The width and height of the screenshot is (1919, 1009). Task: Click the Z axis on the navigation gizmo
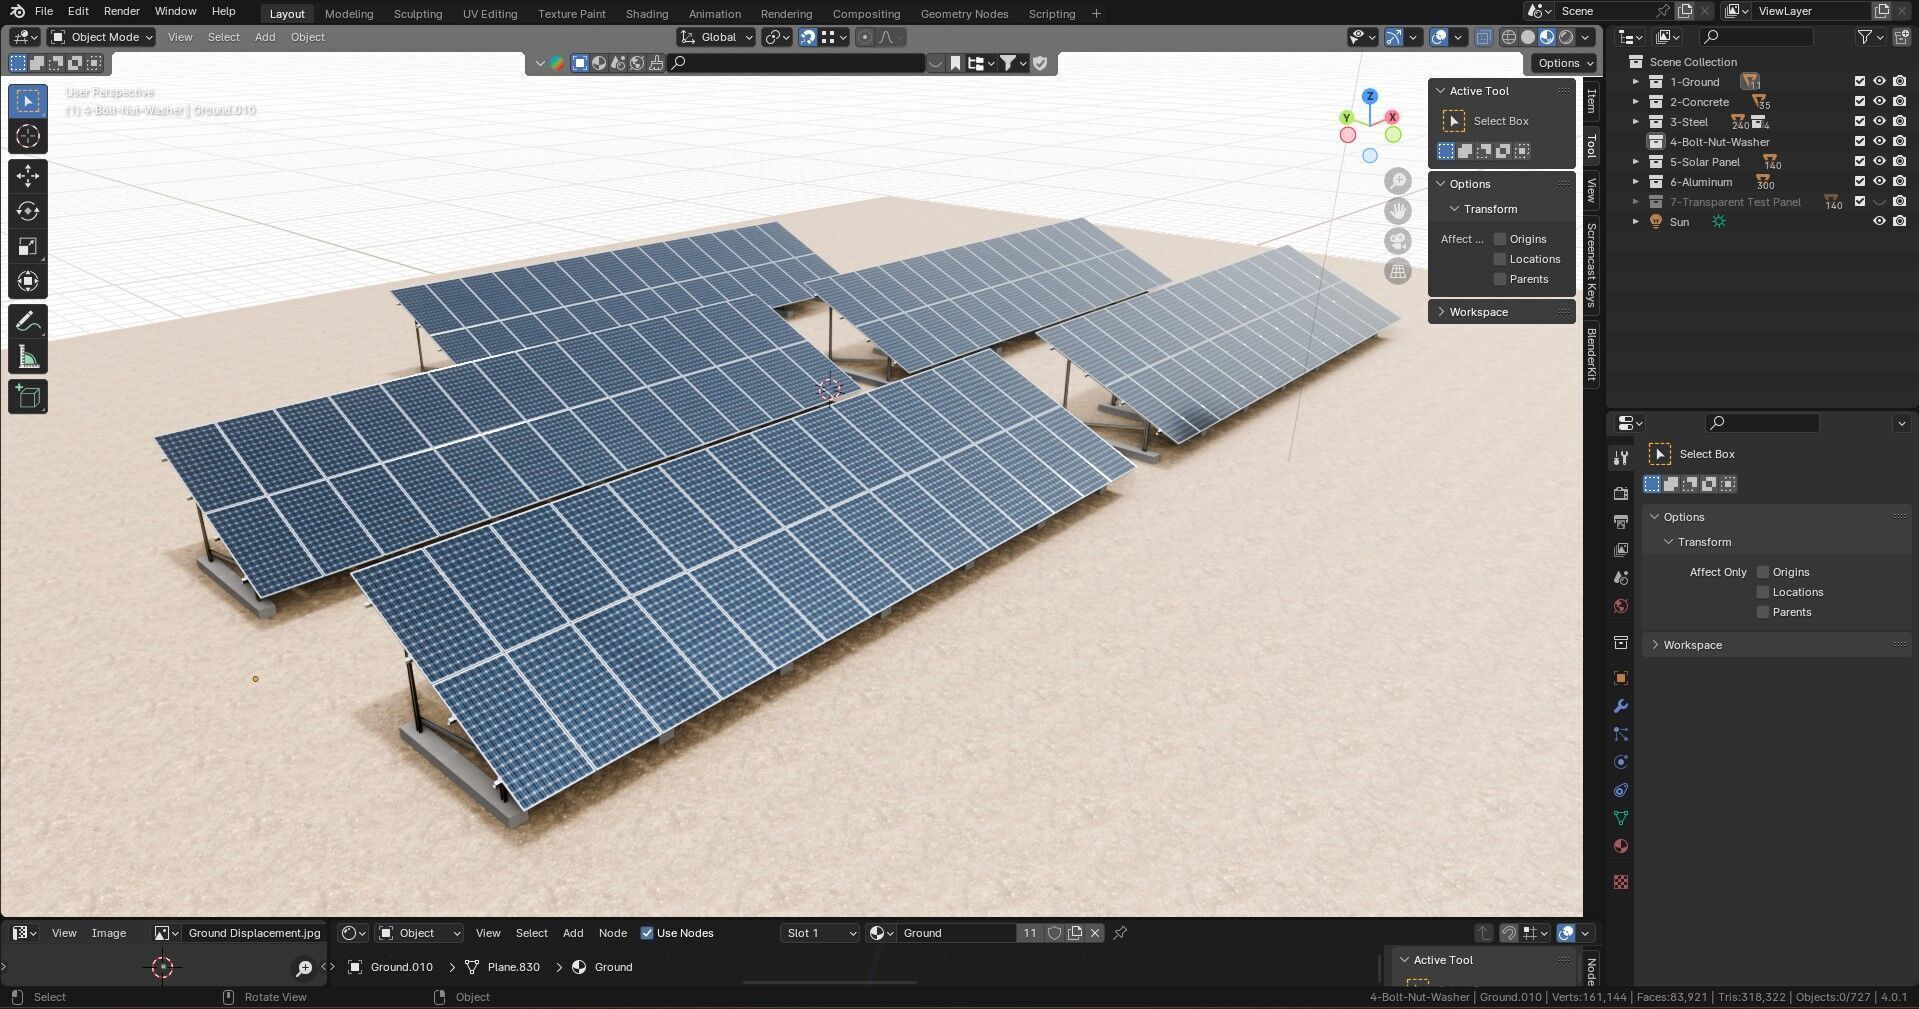pos(1370,96)
